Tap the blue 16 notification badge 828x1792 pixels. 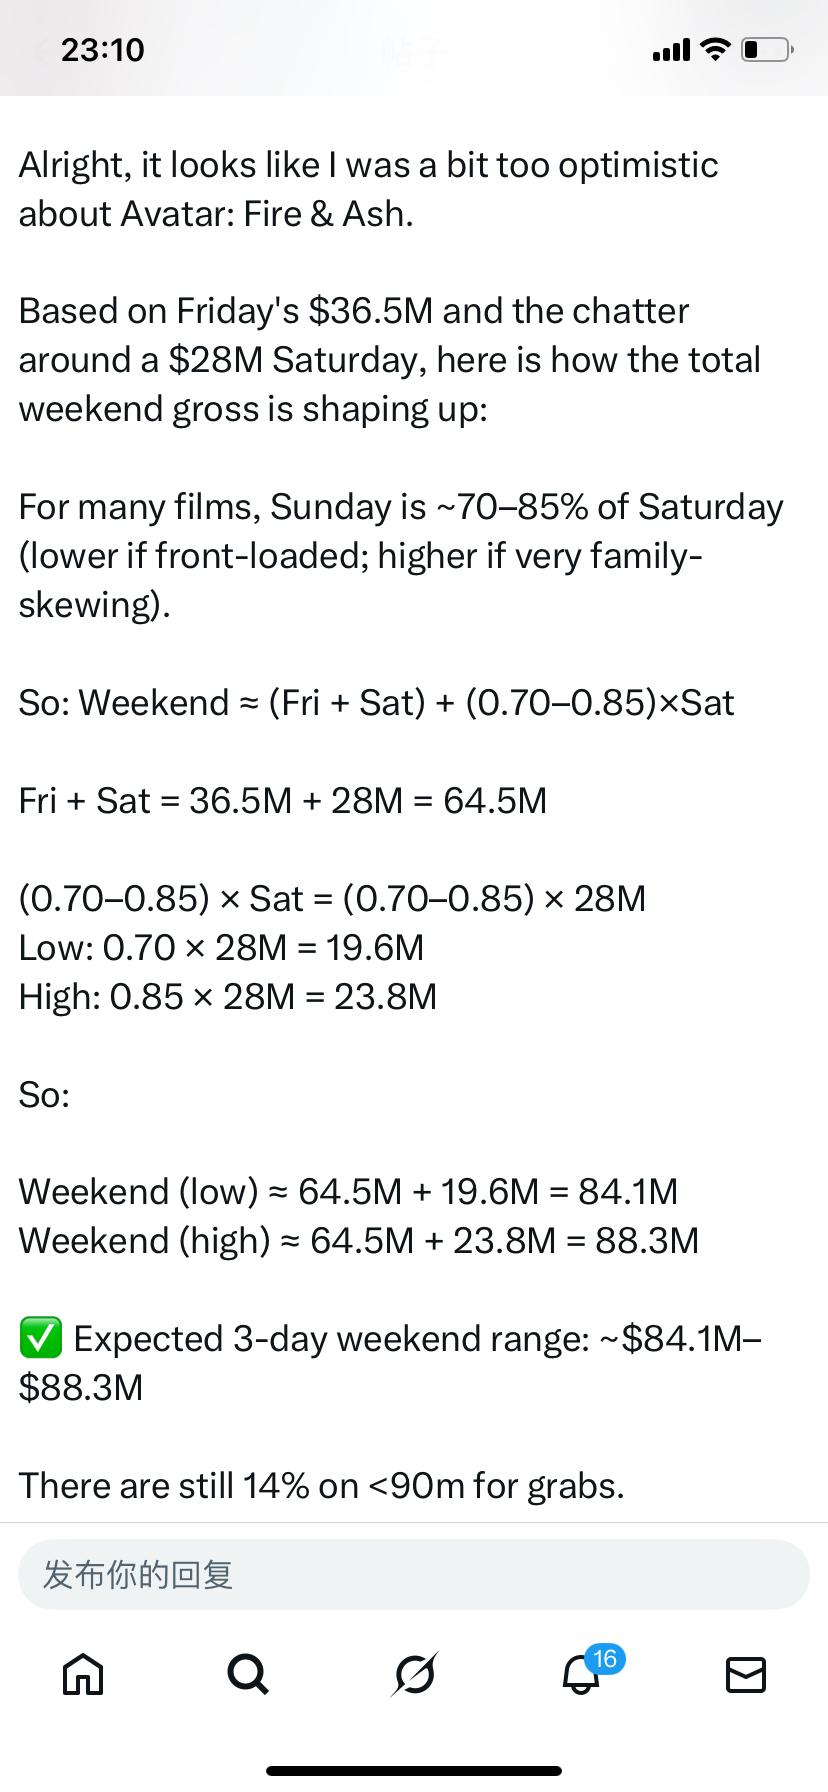[x=605, y=1659]
